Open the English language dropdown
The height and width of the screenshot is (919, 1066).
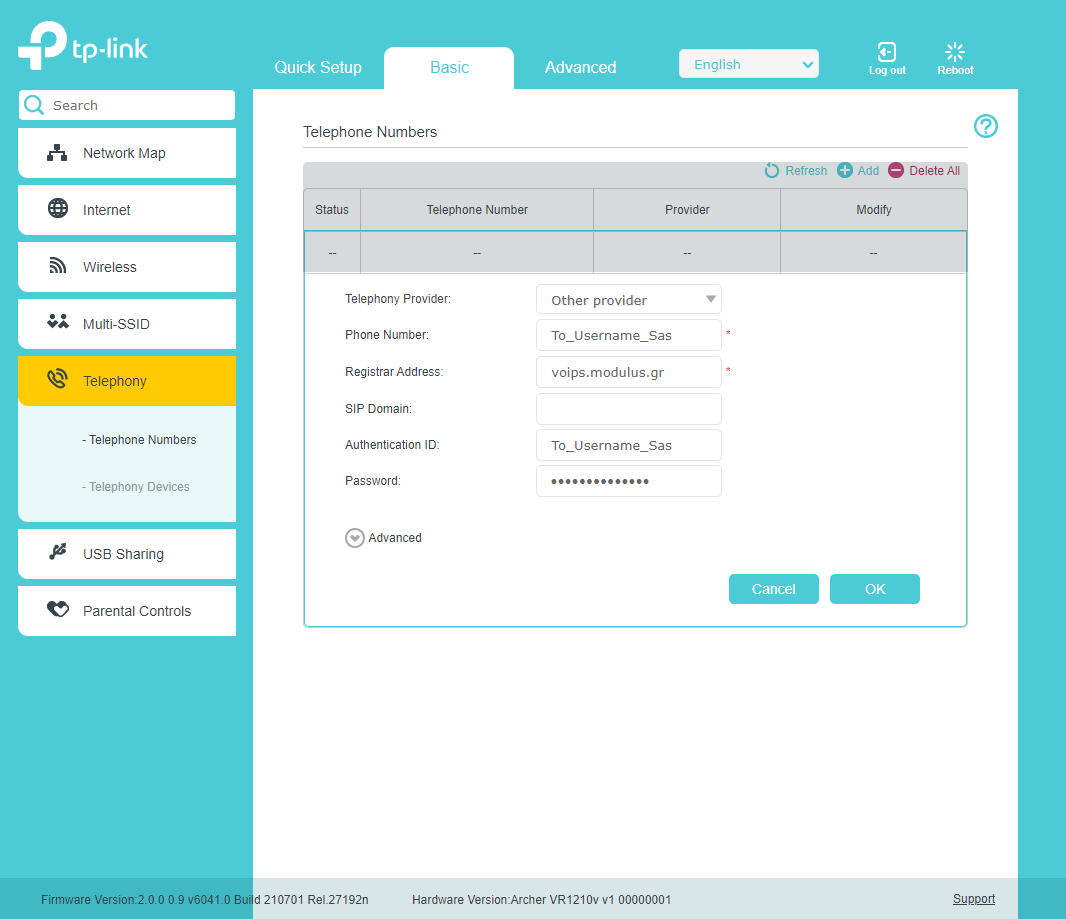point(749,65)
